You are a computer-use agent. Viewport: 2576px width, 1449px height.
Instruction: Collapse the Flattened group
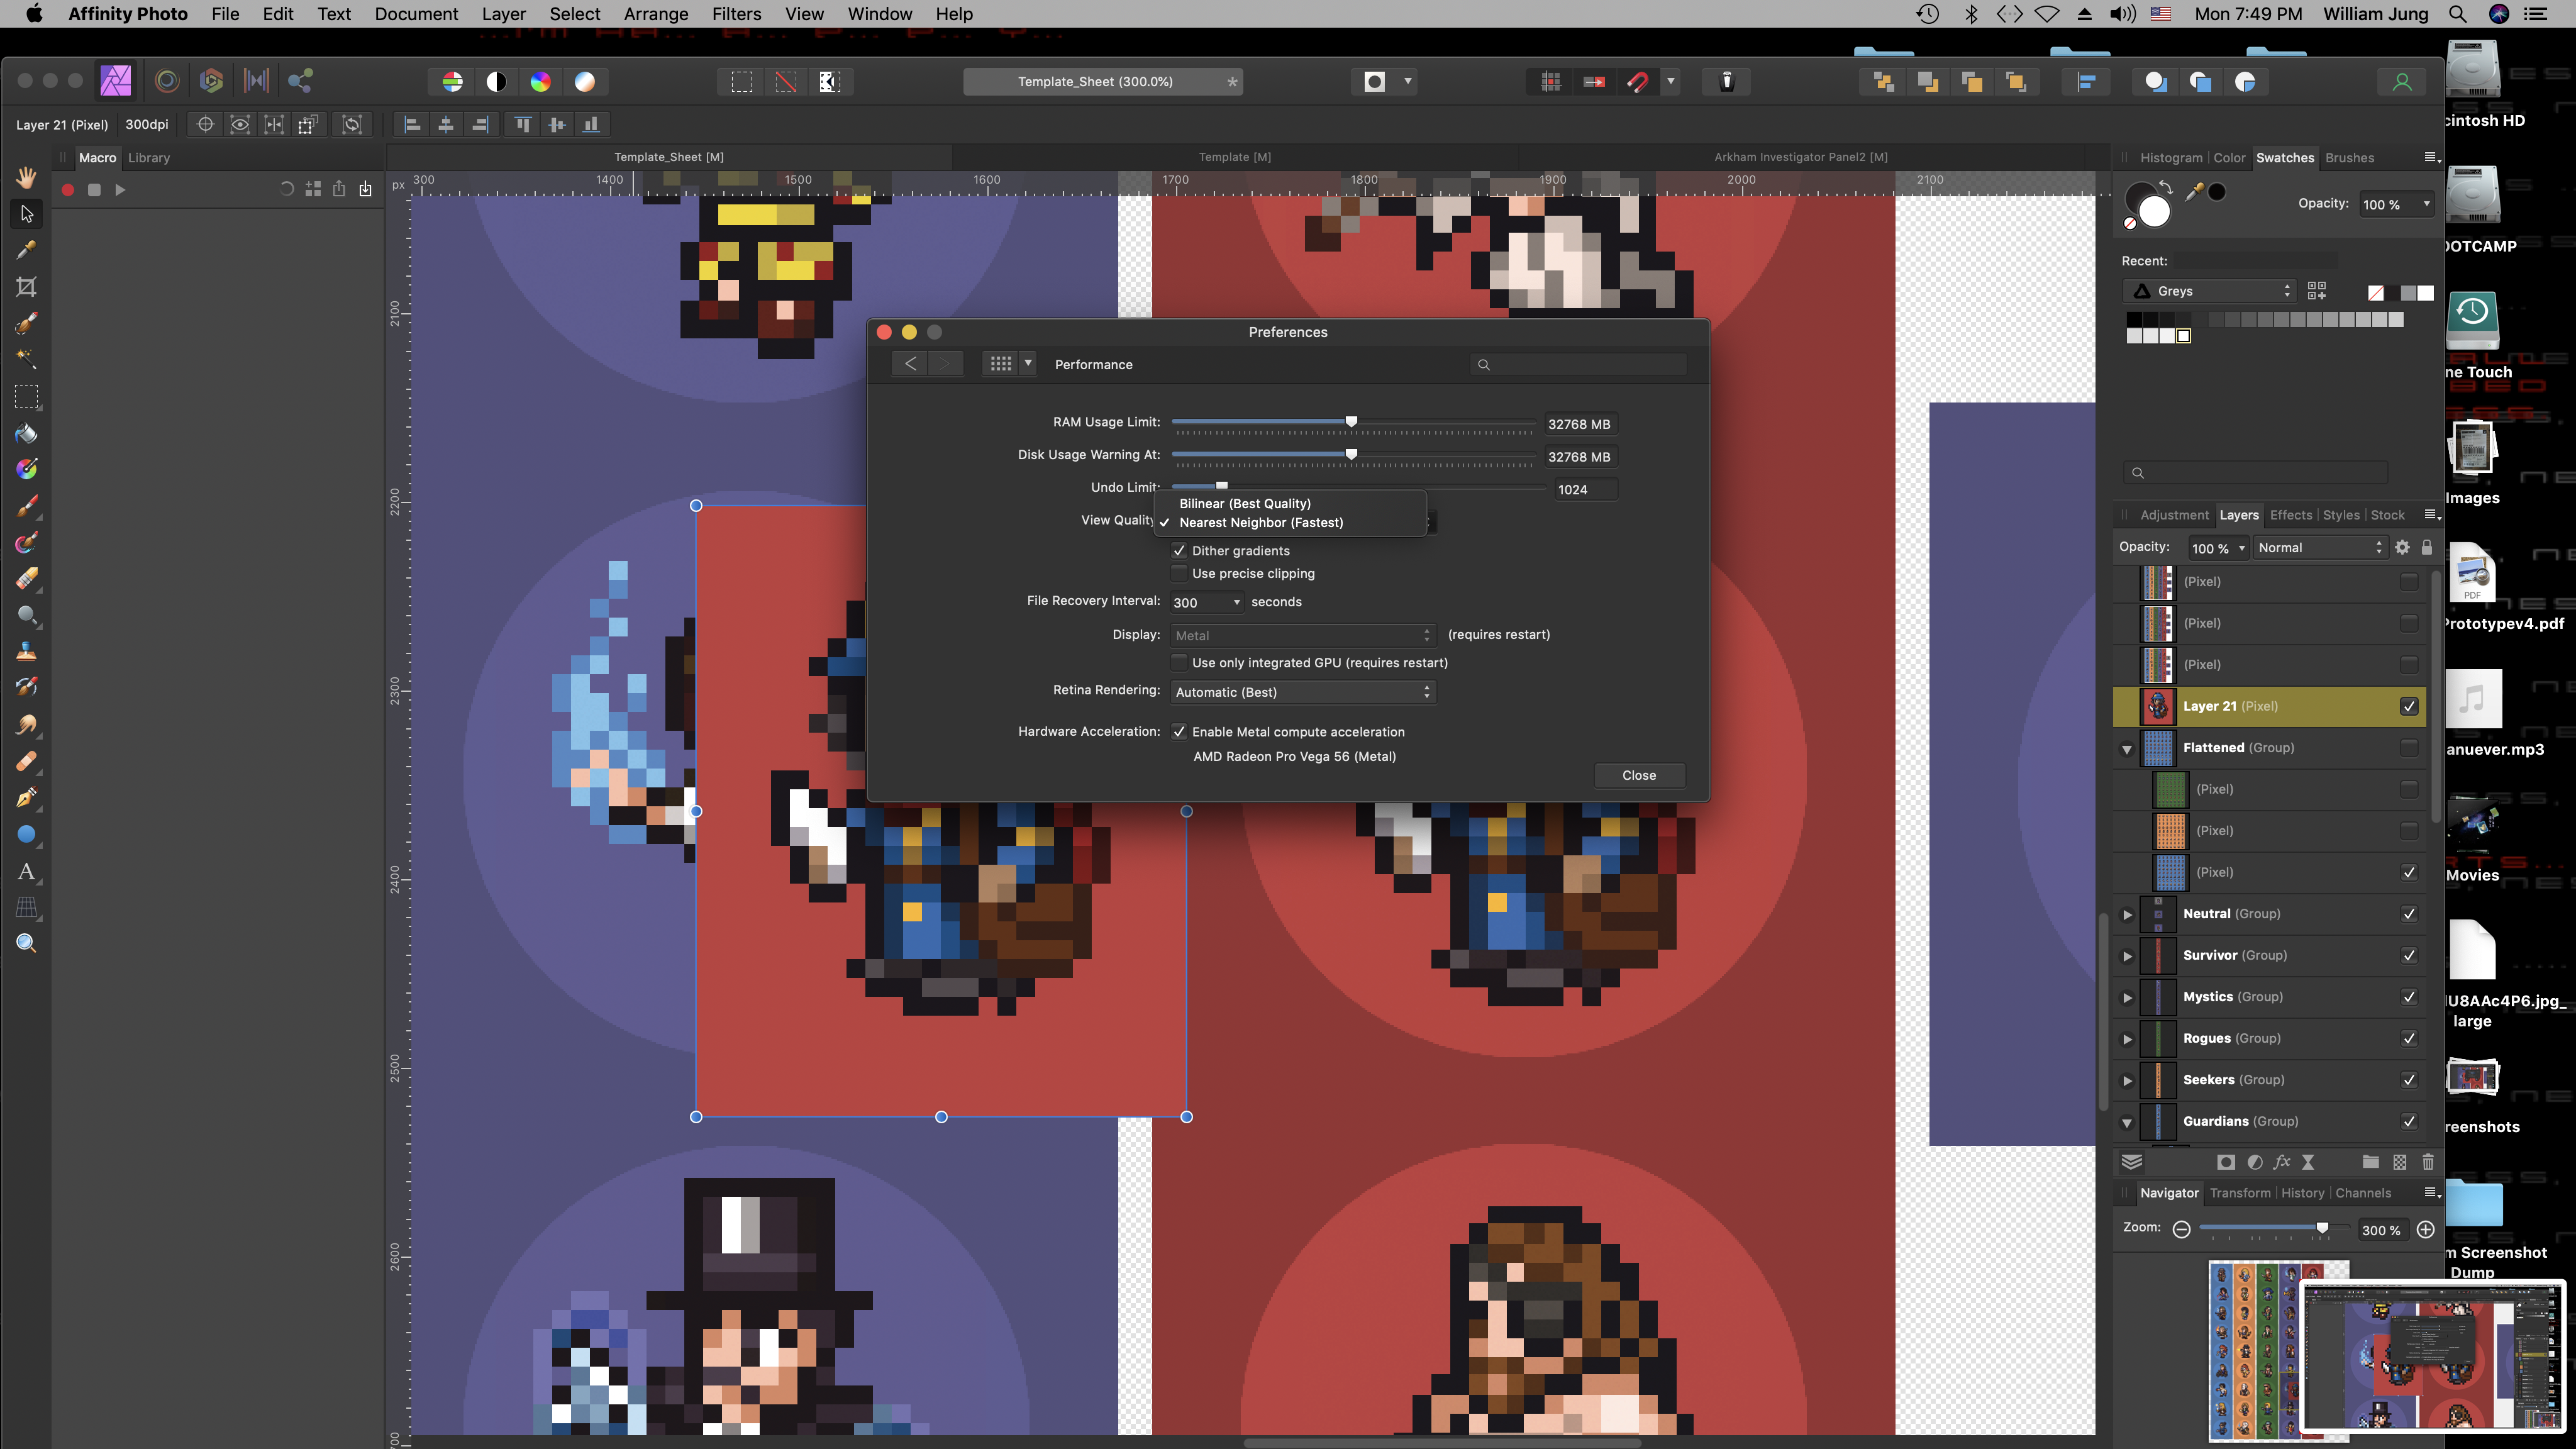point(2127,749)
